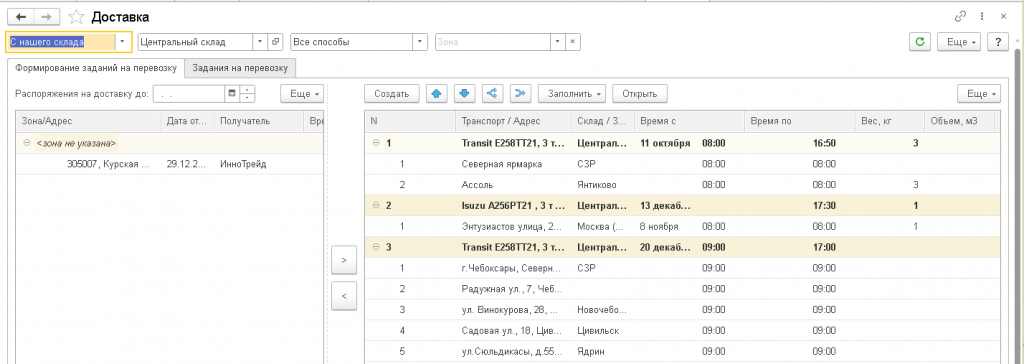Refresh data with the green arrow button
Viewport: 1024px width, 364px height.
pyautogui.click(x=920, y=42)
